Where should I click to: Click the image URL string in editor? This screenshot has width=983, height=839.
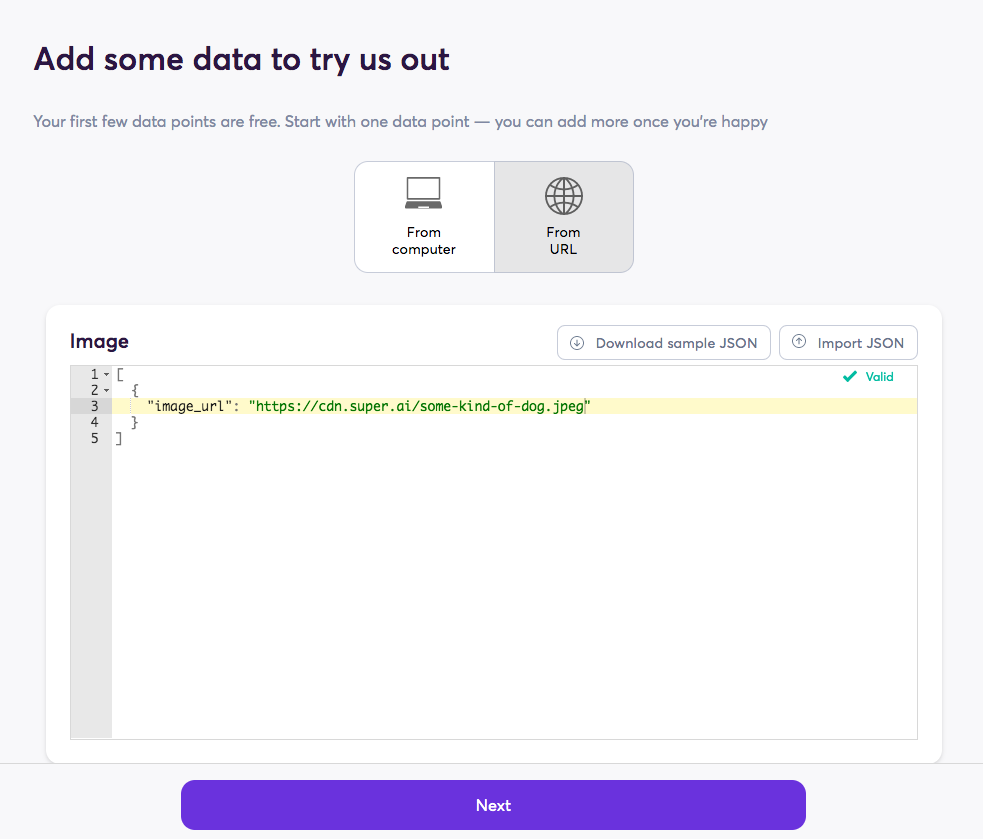point(419,406)
